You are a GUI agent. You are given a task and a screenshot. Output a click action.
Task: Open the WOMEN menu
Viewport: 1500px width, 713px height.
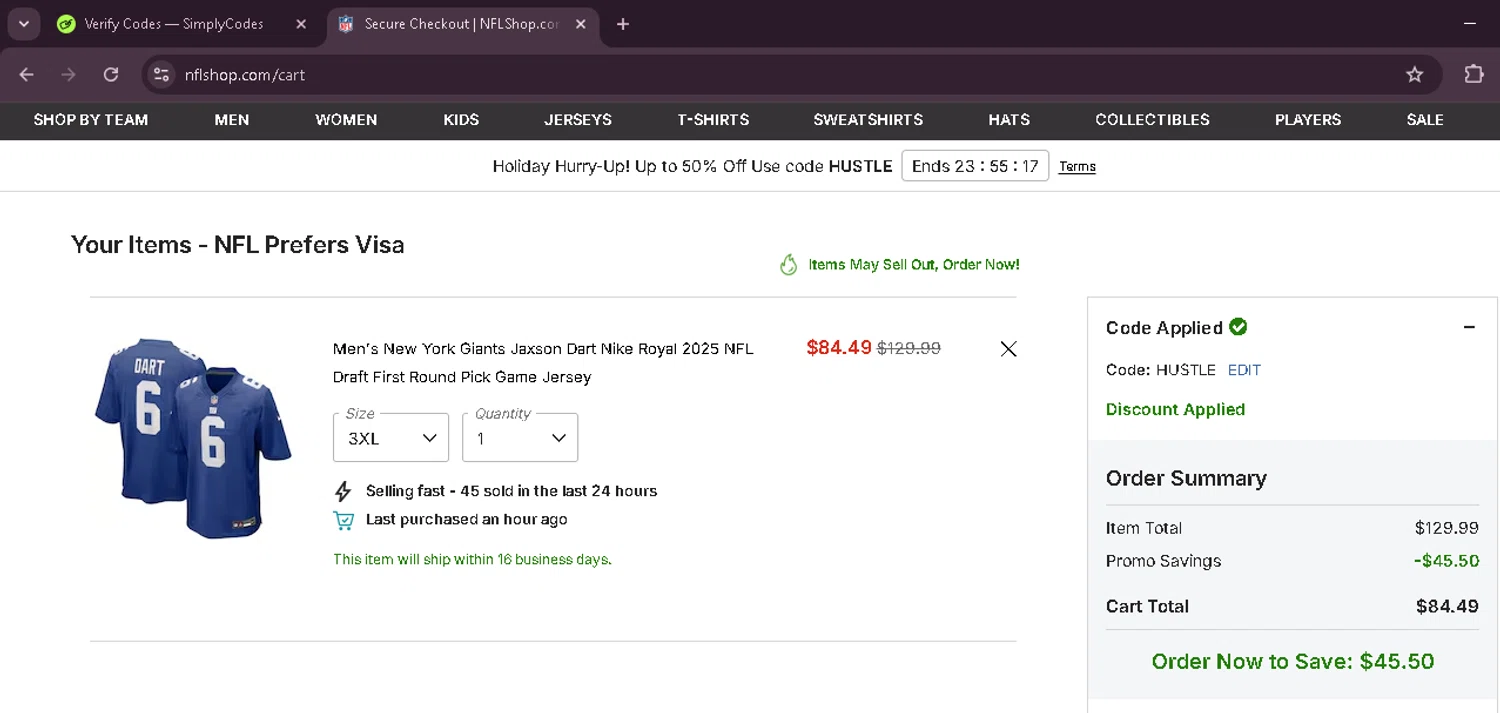tap(346, 120)
